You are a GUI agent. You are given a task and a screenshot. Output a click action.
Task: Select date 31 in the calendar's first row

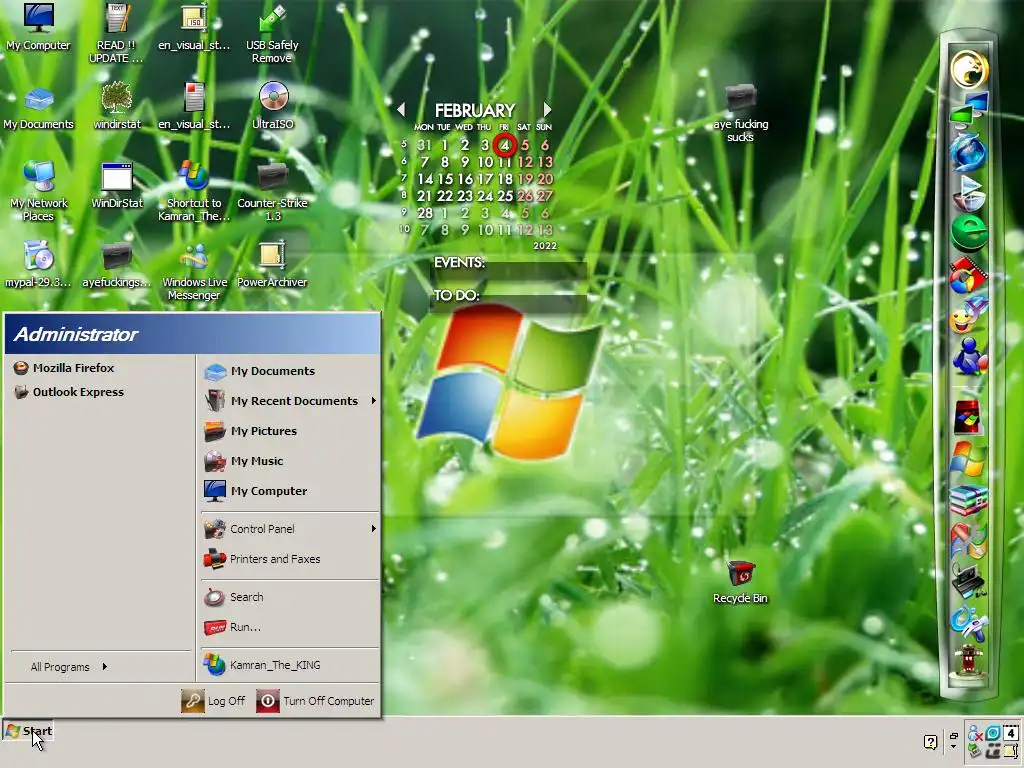point(424,145)
